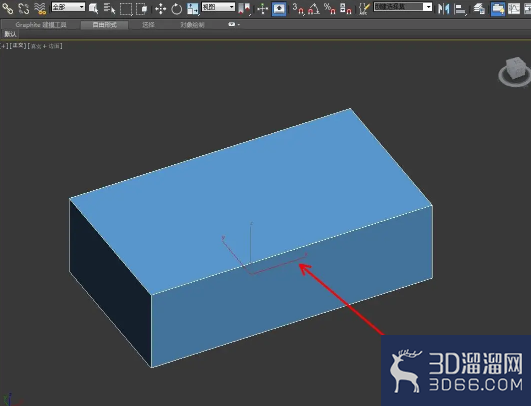Open the Curve Editor

click(x=514, y=9)
